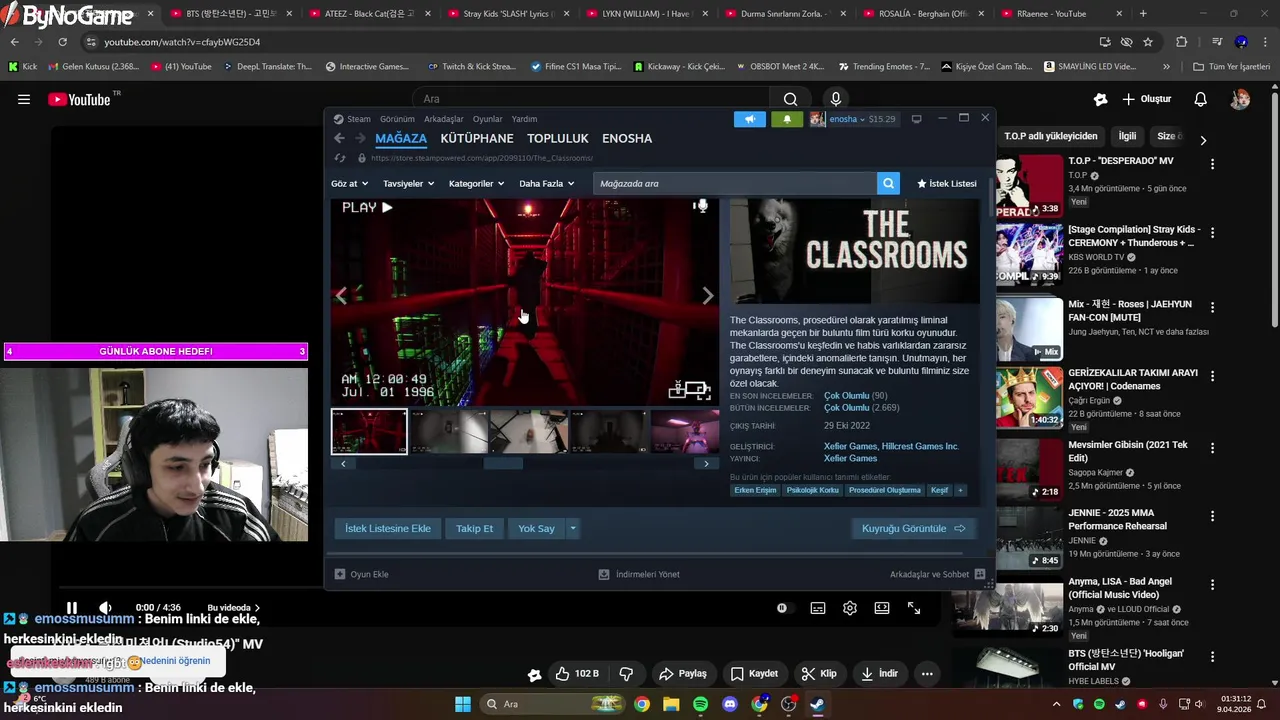Open the KÜTÜPHANE tab in Steam
1280x720 pixels.
coord(477,138)
